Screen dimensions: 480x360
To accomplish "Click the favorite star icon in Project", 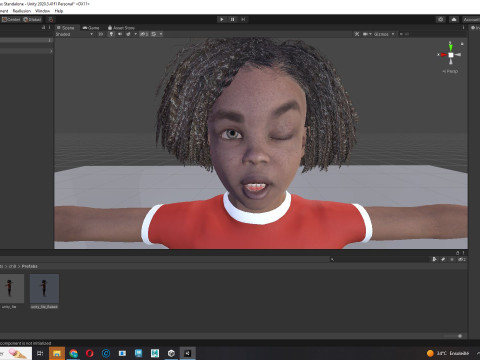I will (452, 259).
